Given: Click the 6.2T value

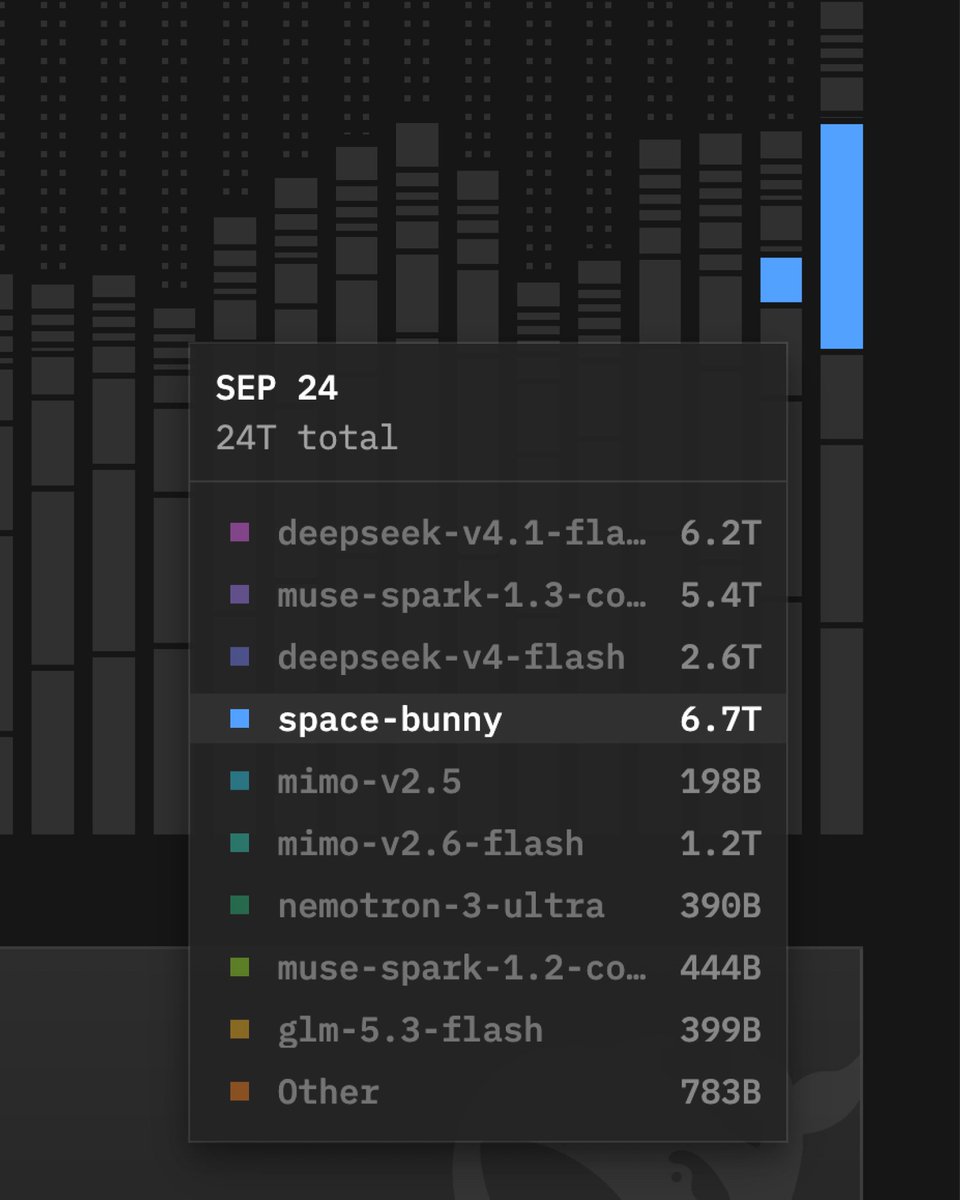Looking at the screenshot, I should (x=720, y=533).
